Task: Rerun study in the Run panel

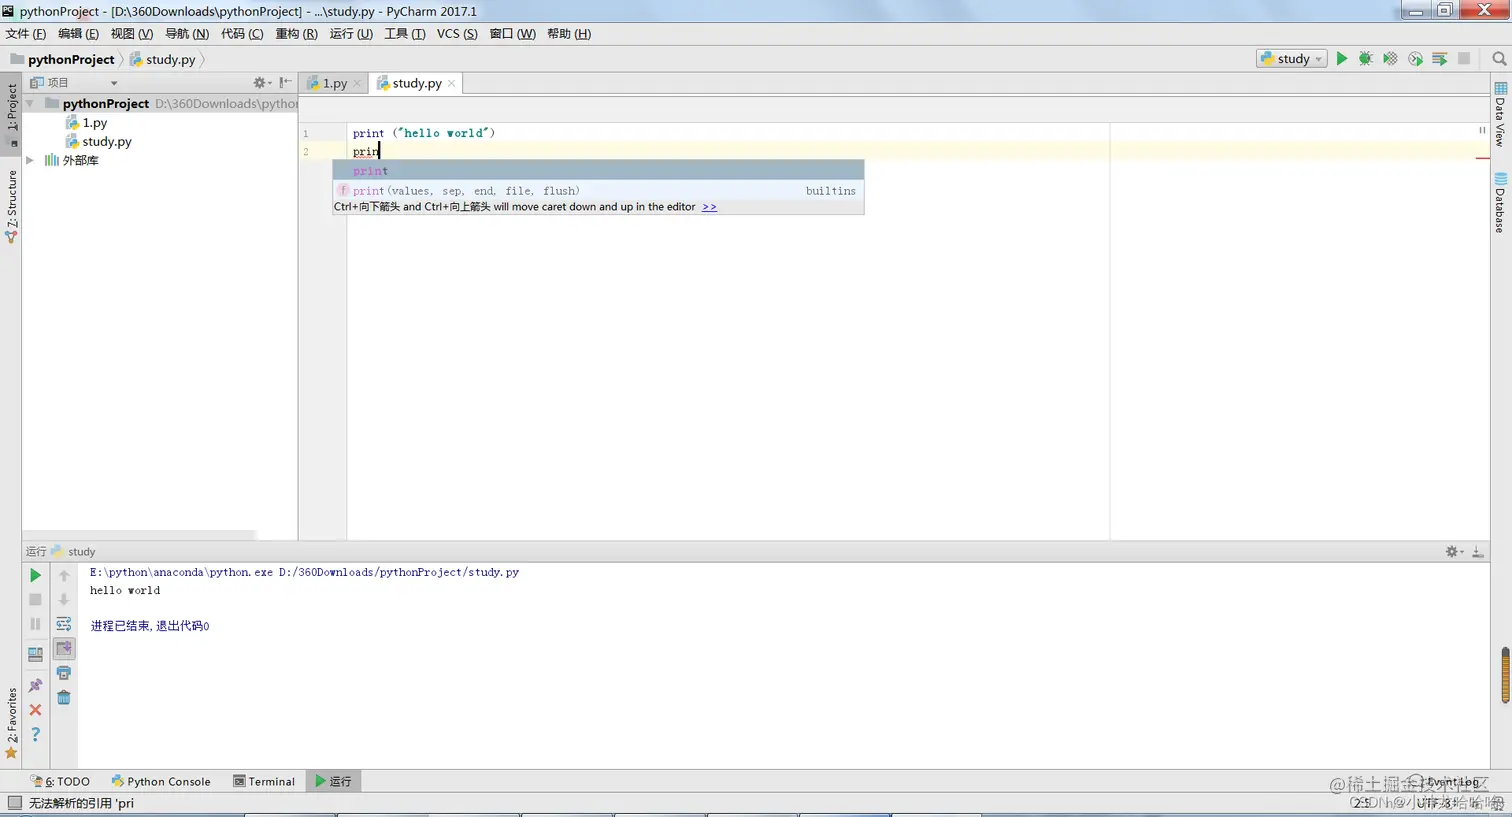Action: 35,575
